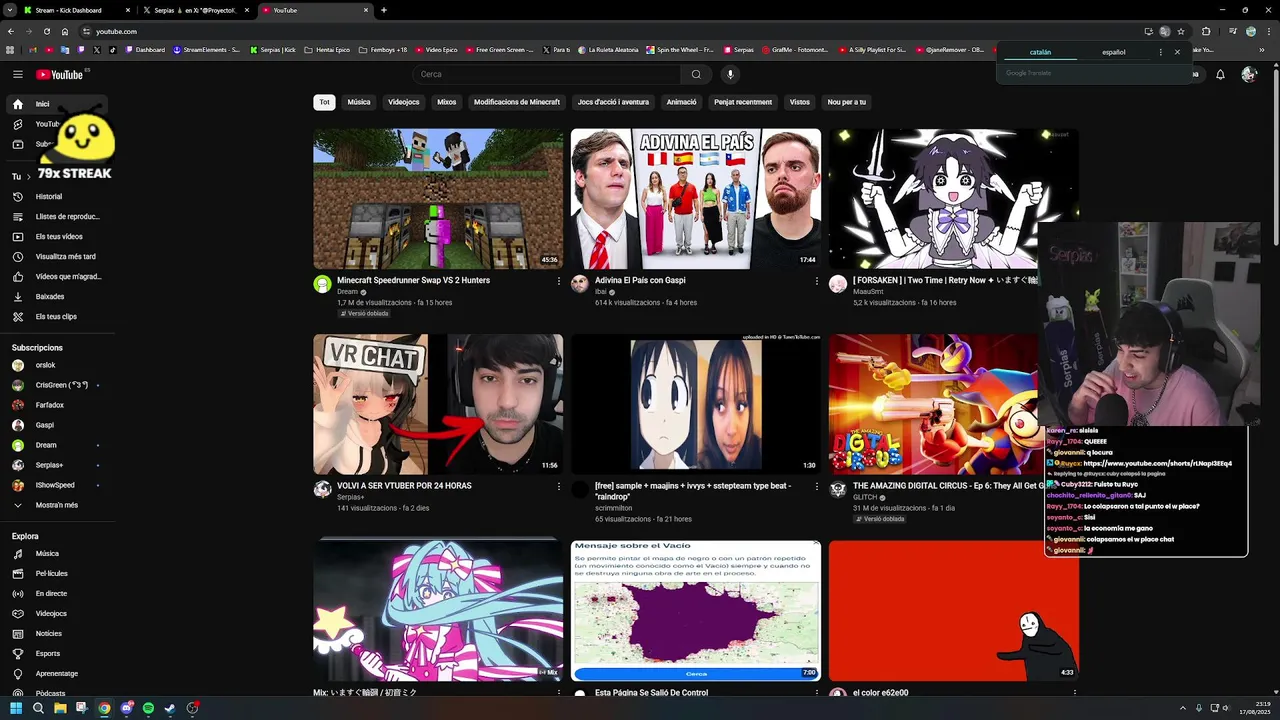
Task: Select the Animació filter chip
Action: tap(682, 102)
